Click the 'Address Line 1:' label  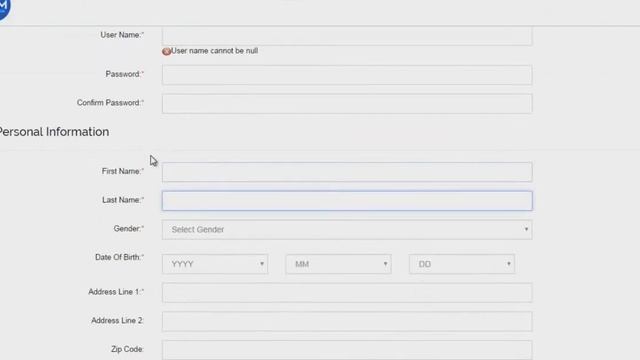pos(116,292)
